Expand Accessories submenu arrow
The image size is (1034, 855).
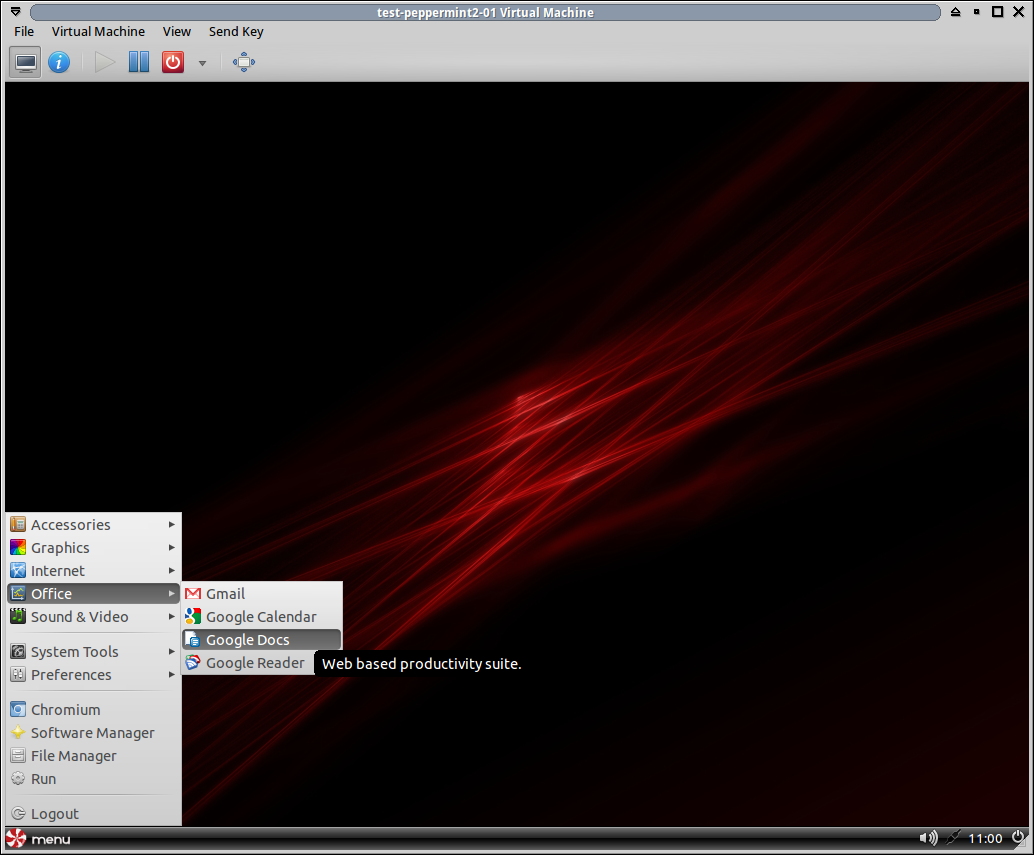[171, 525]
